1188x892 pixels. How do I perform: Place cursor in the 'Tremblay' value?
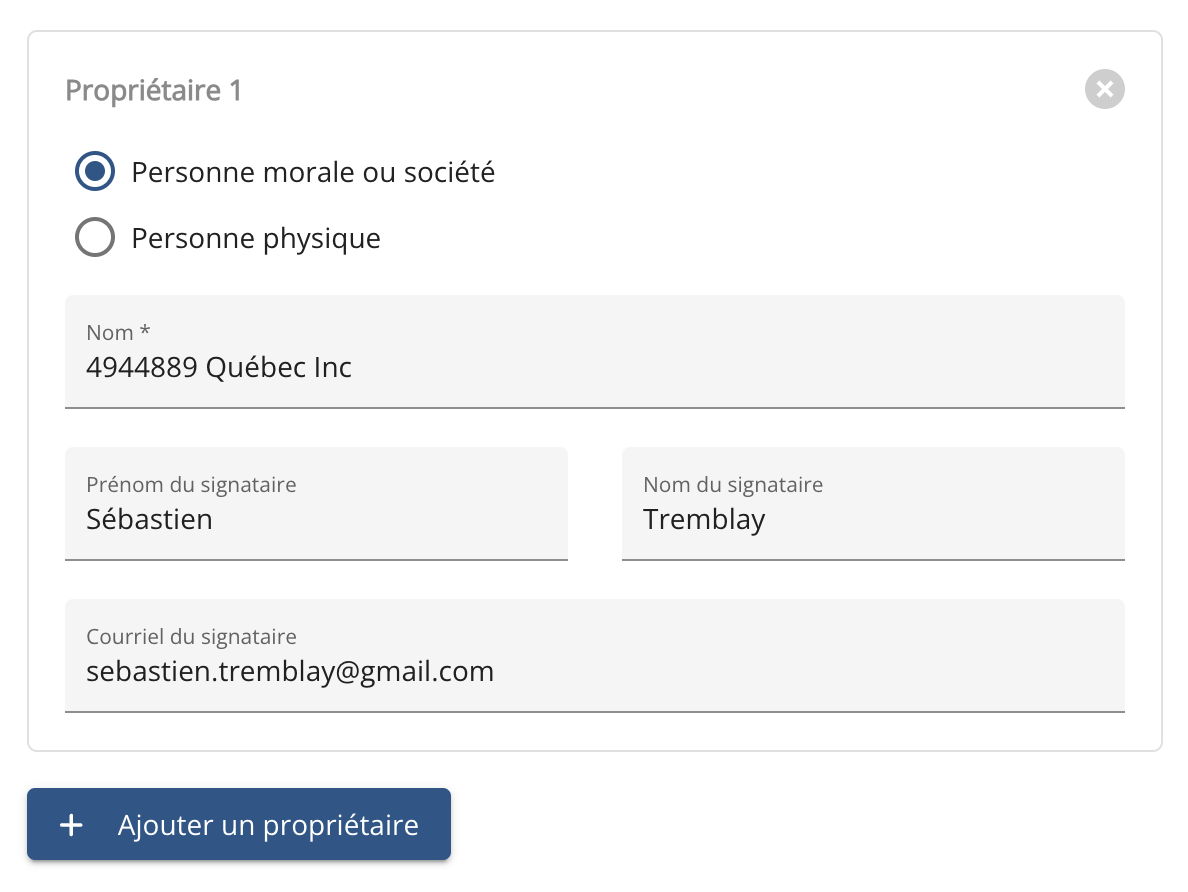pos(704,520)
